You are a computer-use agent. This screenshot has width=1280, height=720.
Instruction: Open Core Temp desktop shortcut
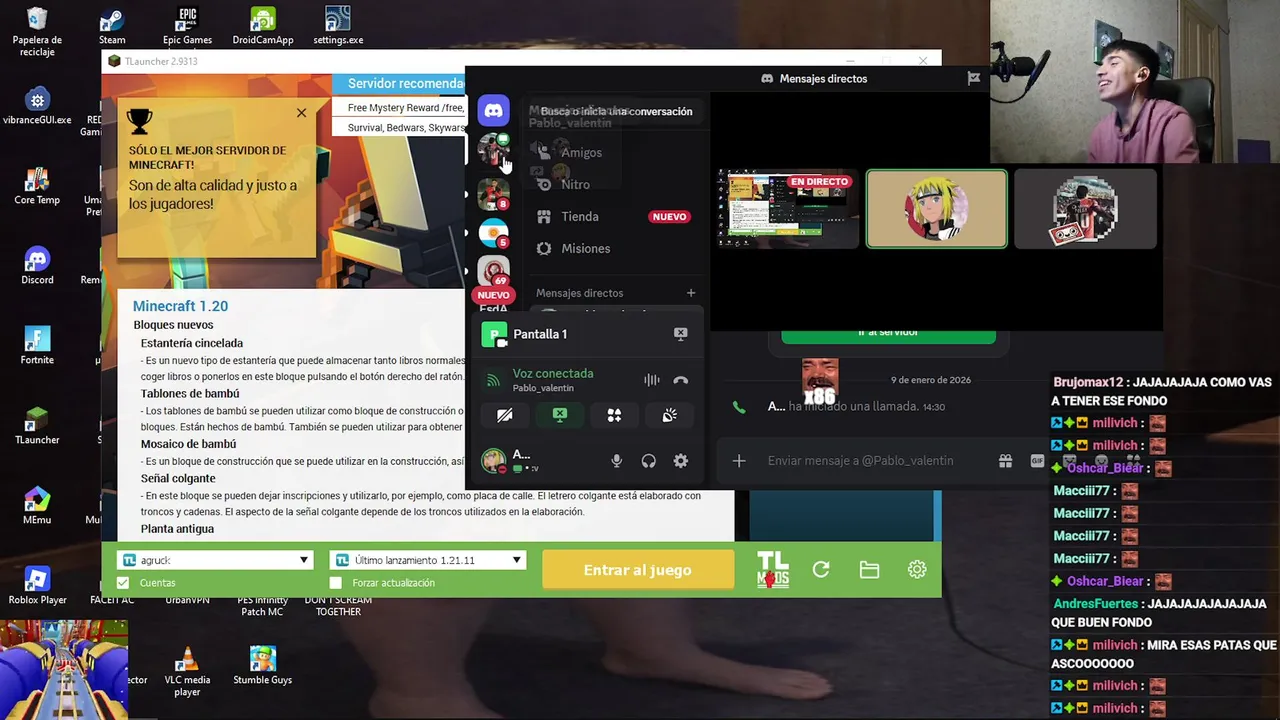pos(37,186)
